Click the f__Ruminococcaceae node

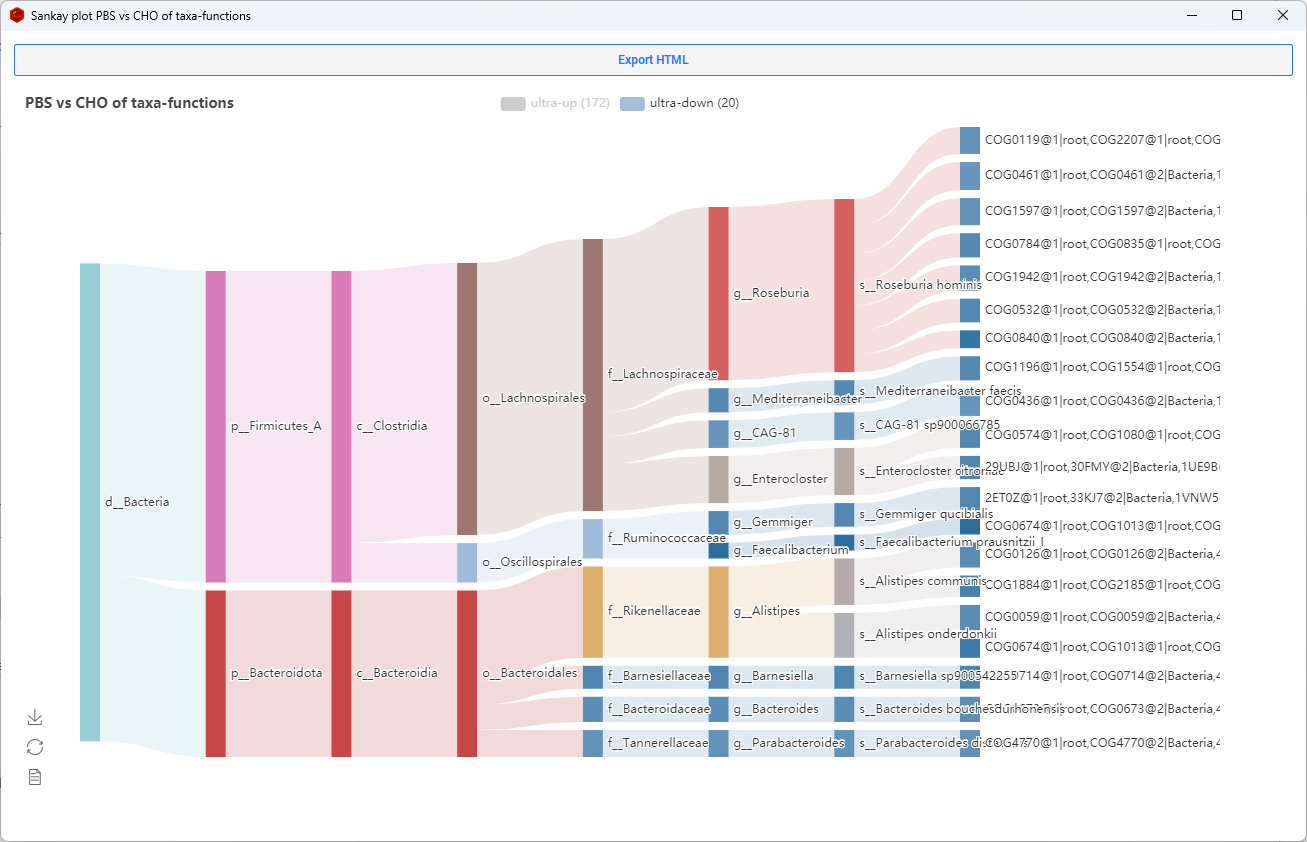[x=593, y=538]
